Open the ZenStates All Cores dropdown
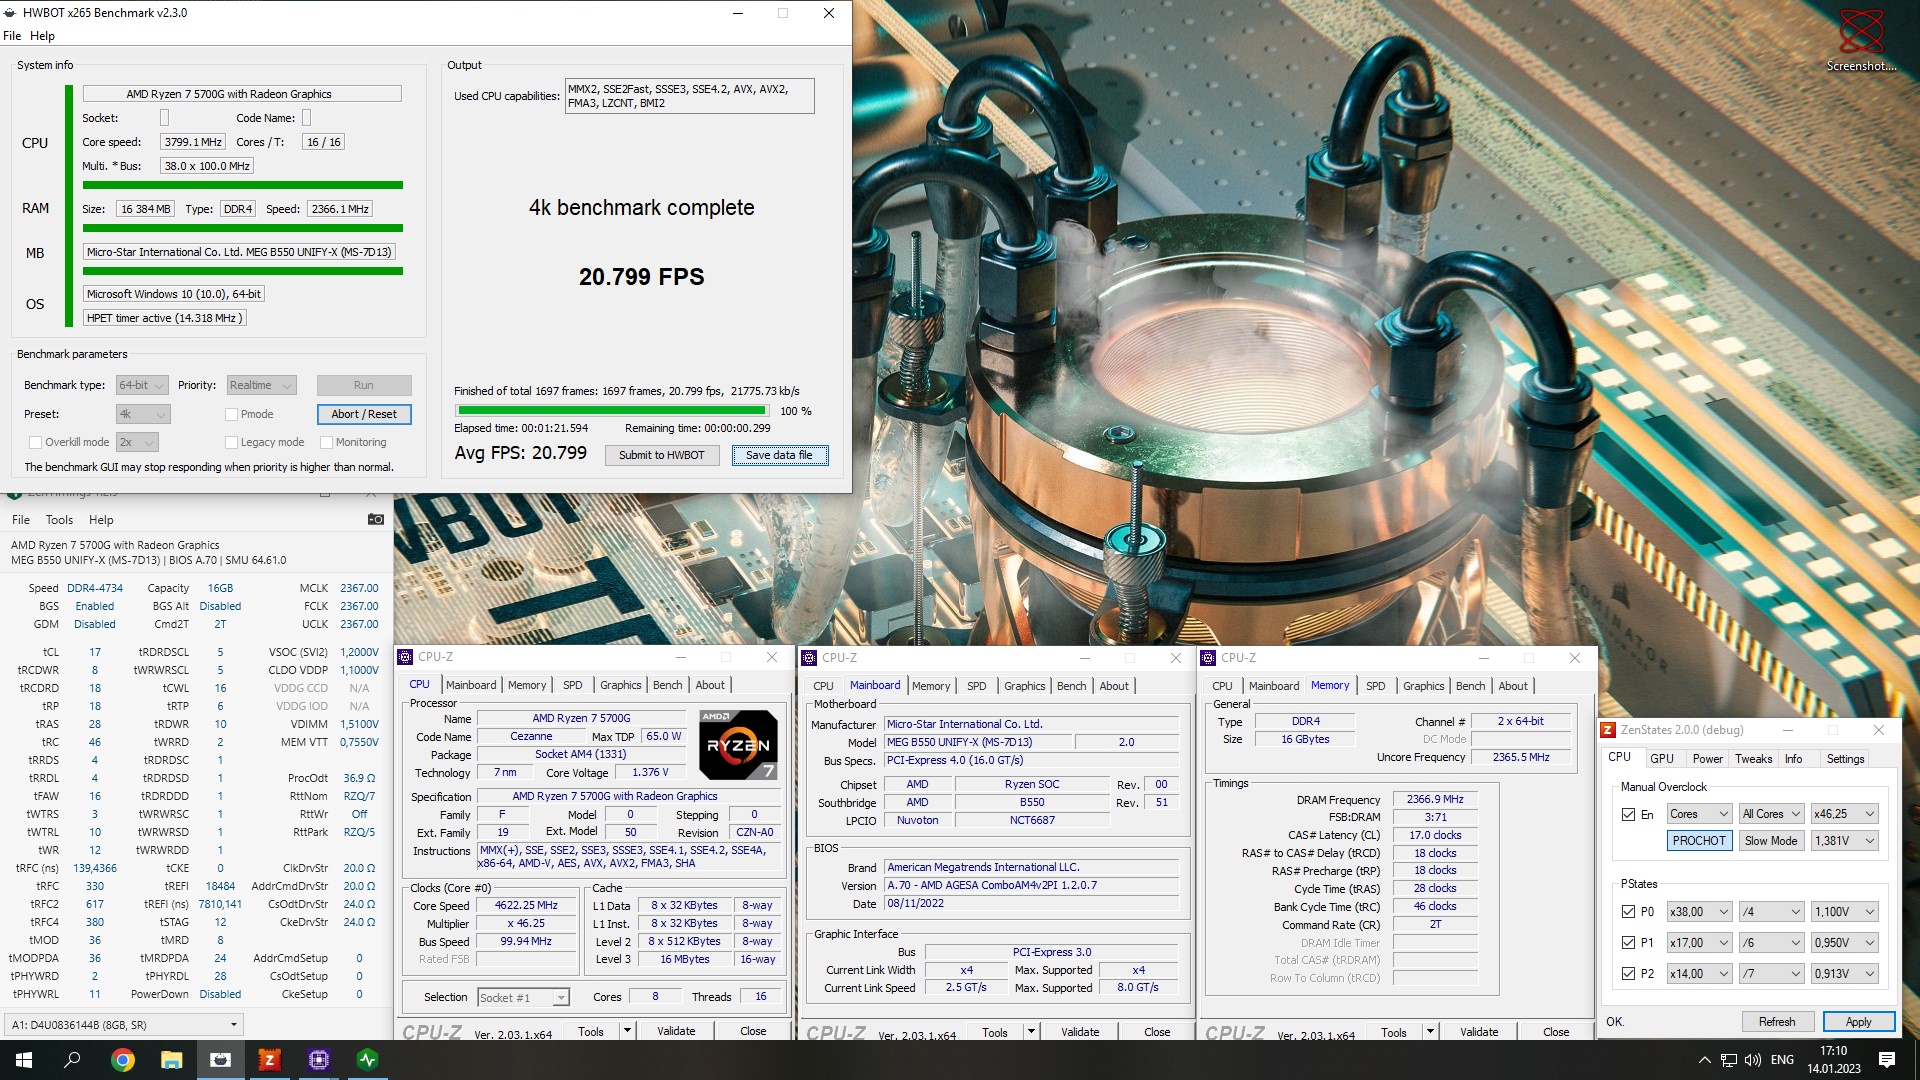The width and height of the screenshot is (1920, 1080). pos(1771,814)
